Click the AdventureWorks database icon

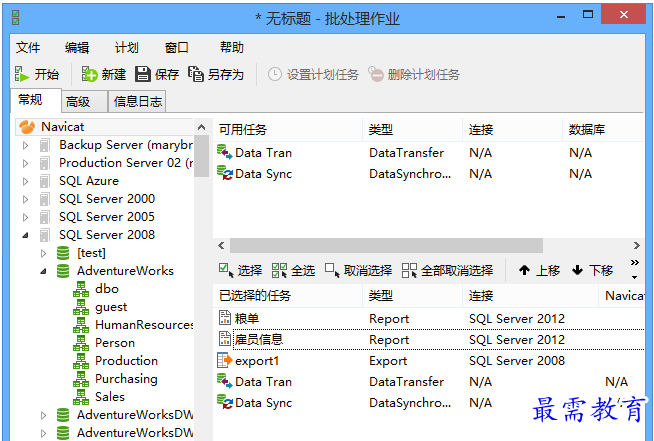(x=63, y=271)
